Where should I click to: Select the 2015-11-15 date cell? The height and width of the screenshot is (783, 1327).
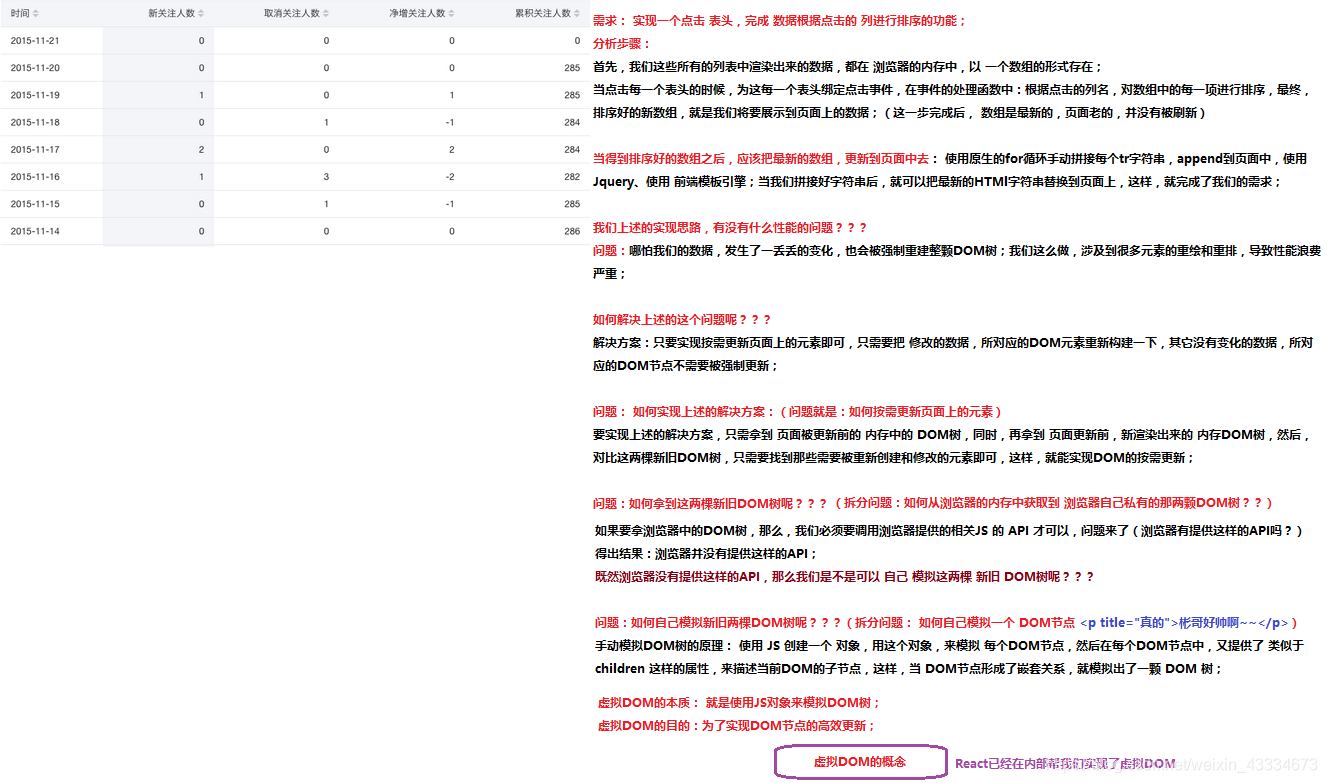click(x=35, y=204)
